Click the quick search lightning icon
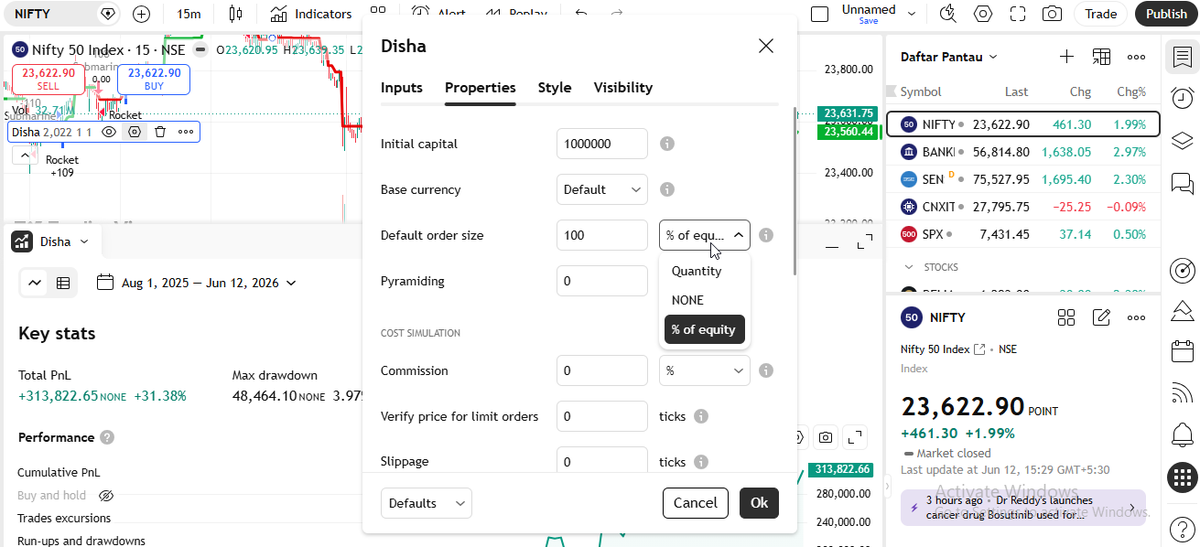 point(948,14)
